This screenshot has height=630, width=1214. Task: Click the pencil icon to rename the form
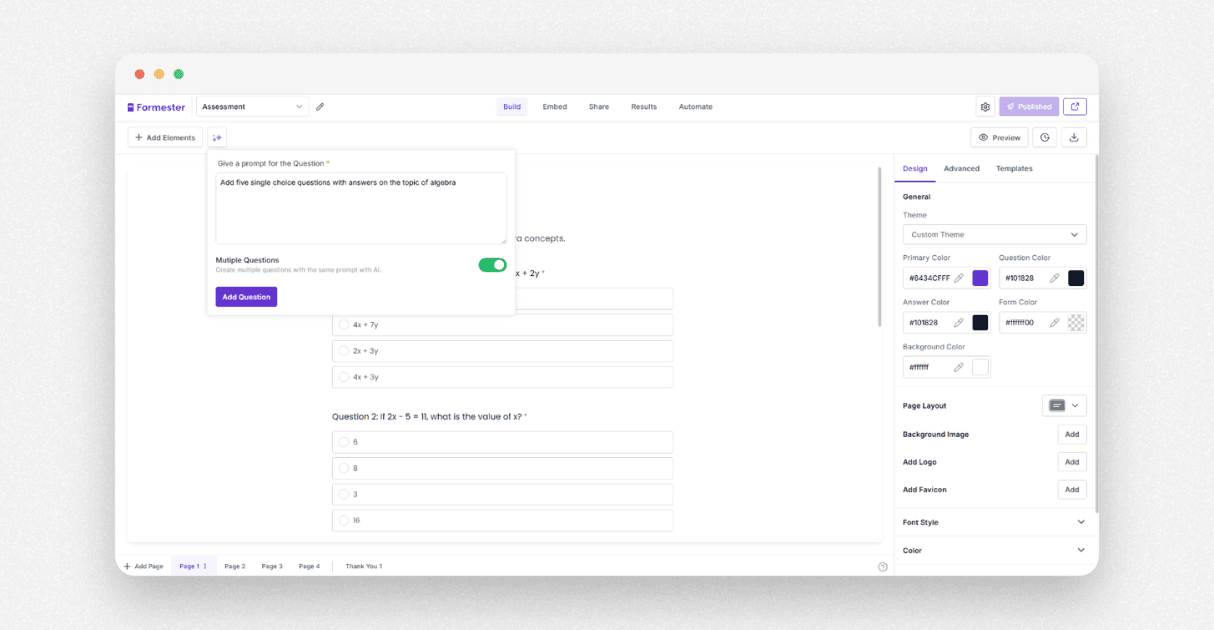(x=320, y=106)
